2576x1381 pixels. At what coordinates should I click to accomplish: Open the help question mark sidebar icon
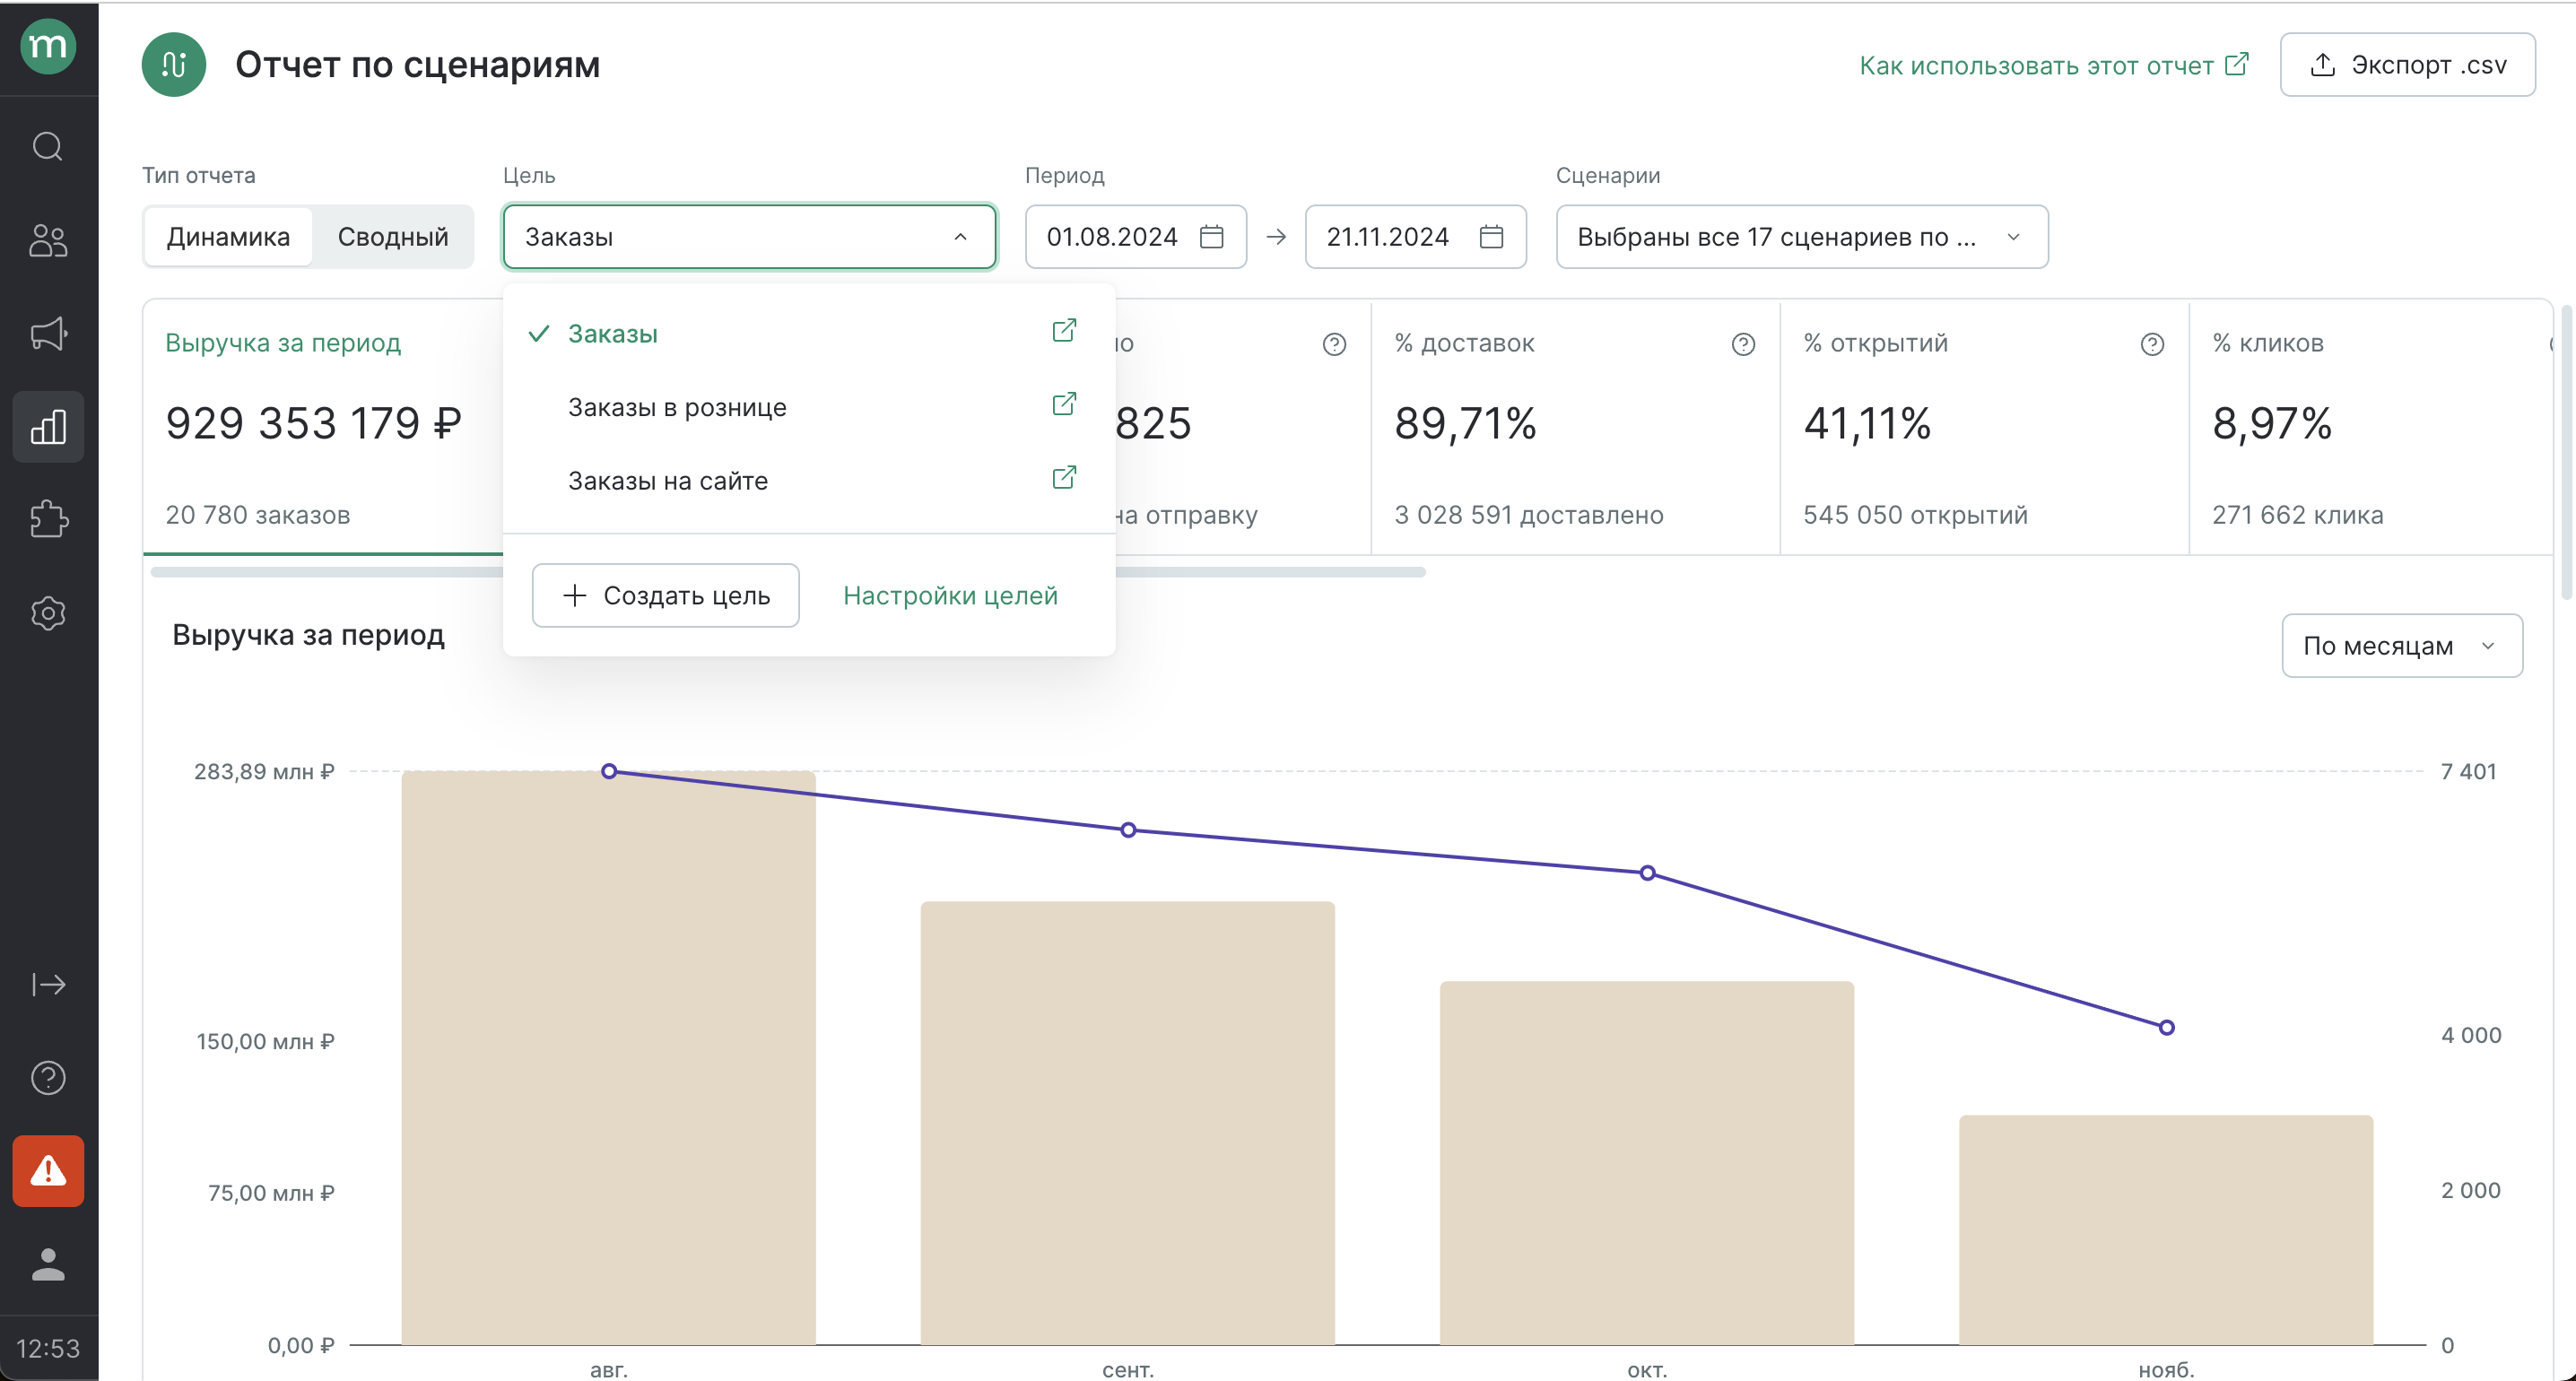pos(48,1078)
